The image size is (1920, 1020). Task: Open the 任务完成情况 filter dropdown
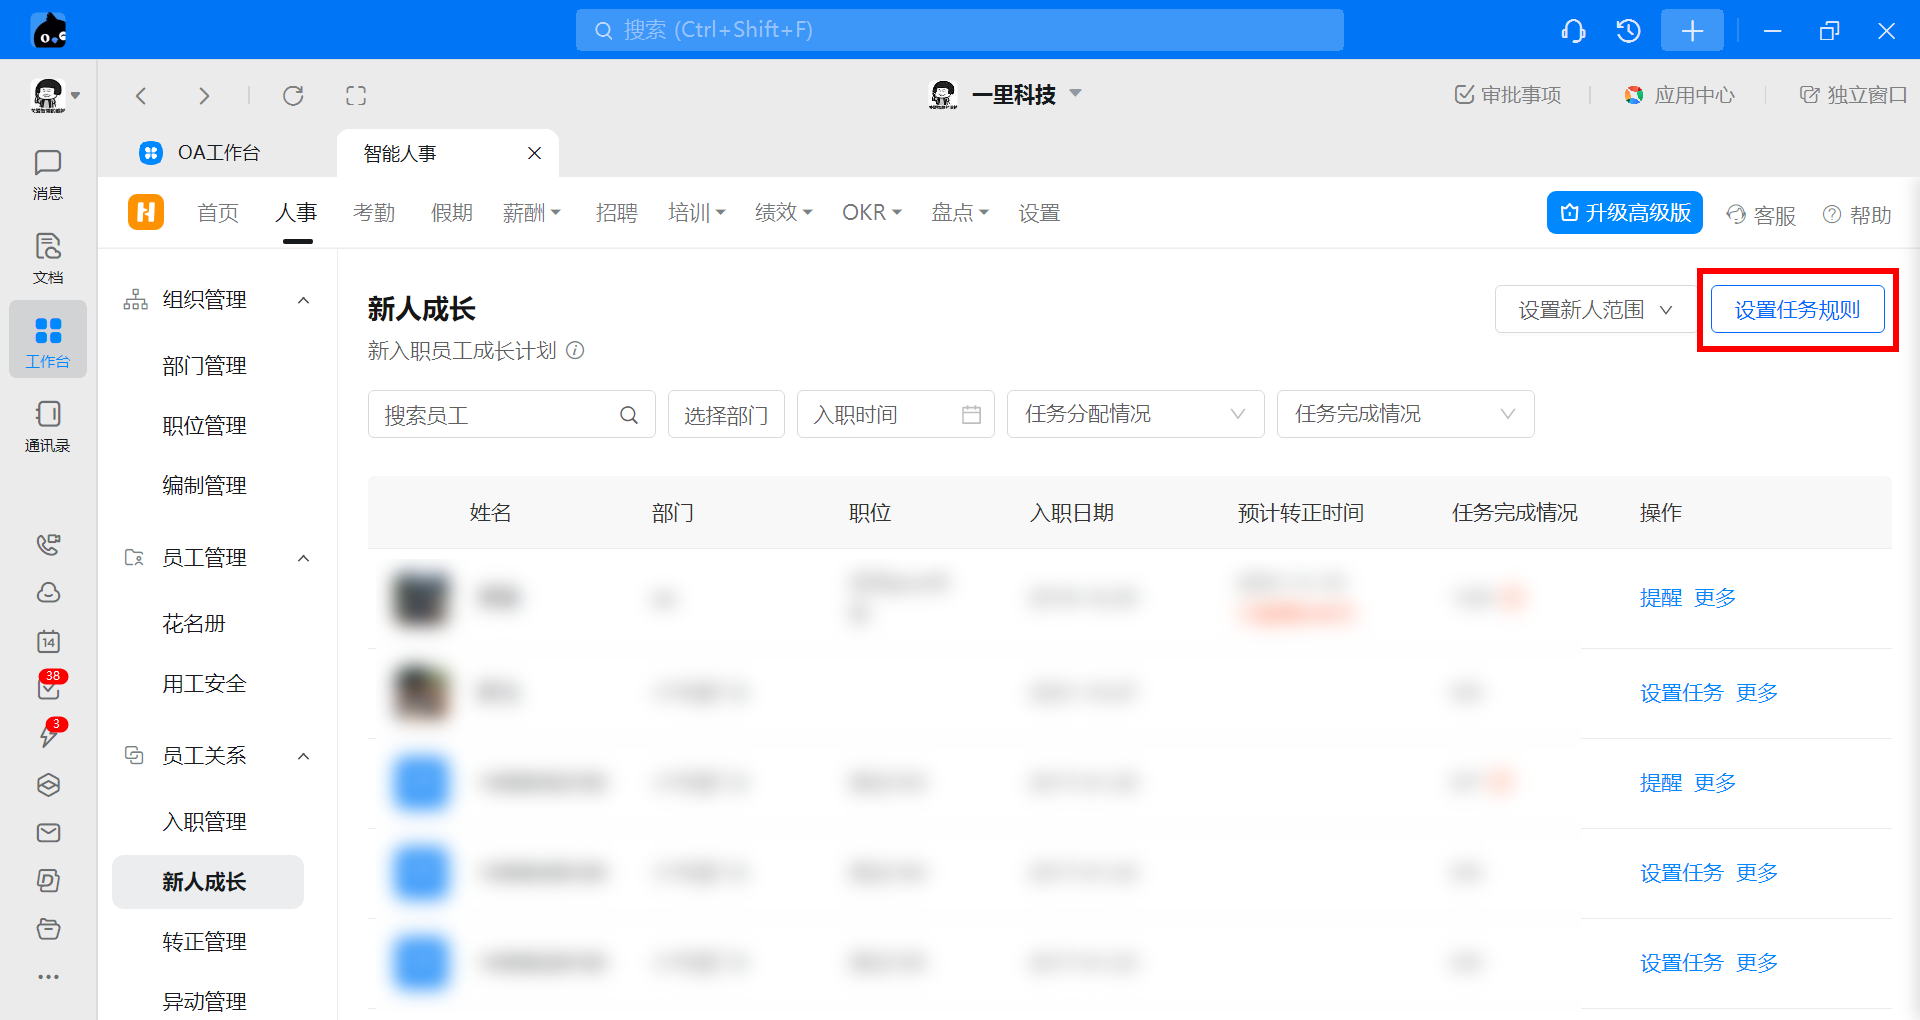[1404, 414]
